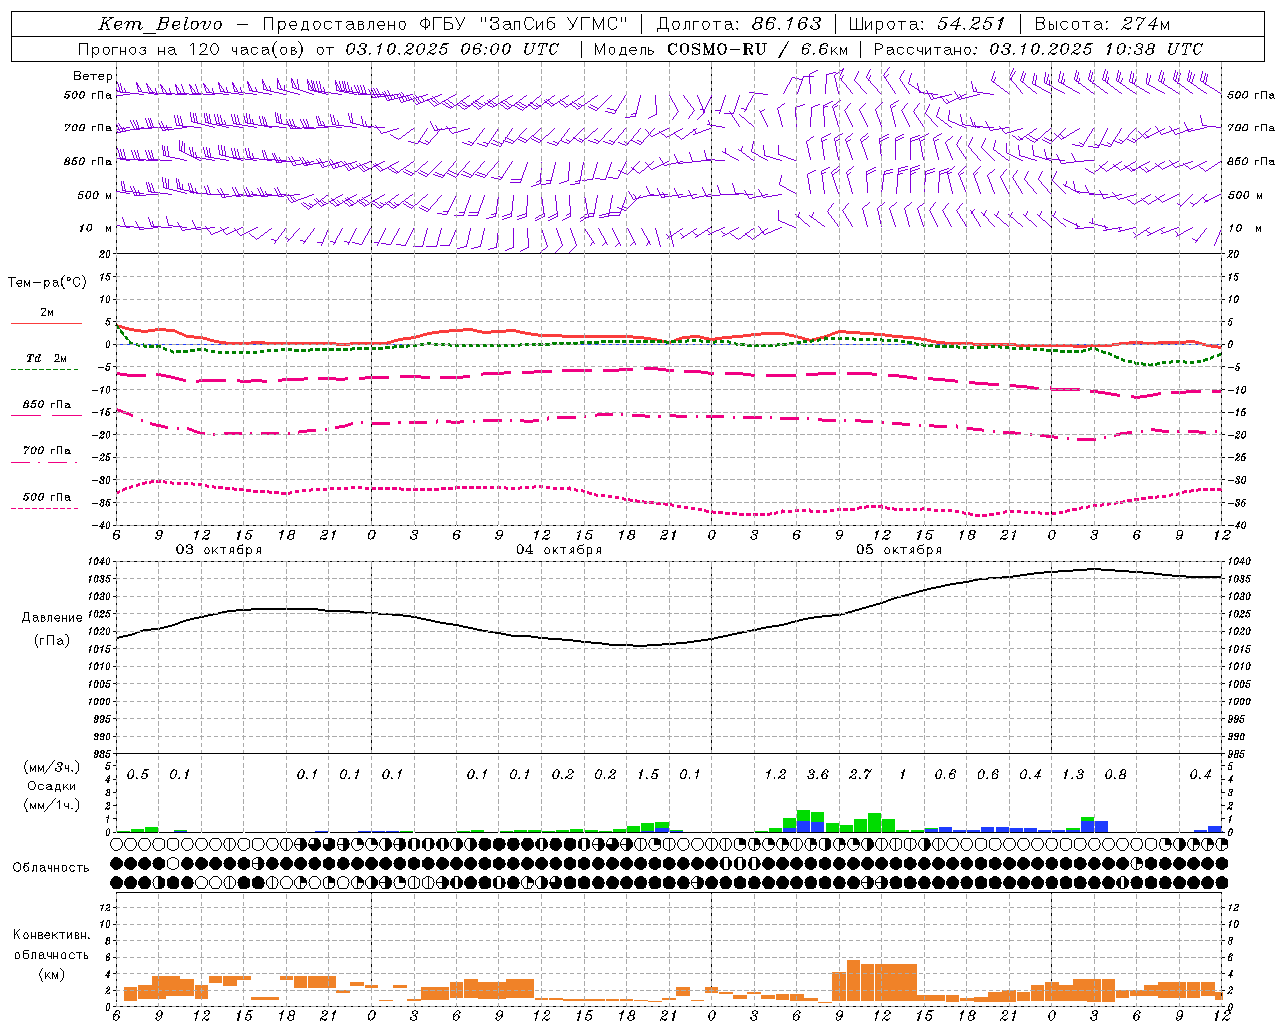Click the 700 гПа temperature legend entry

pyautogui.click(x=47, y=451)
